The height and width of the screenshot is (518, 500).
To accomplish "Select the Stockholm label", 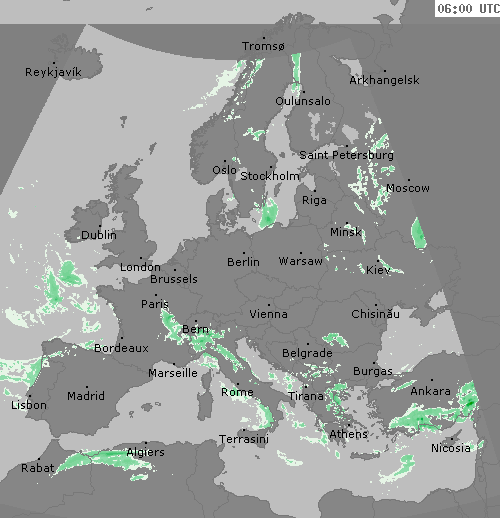I will (270, 176).
